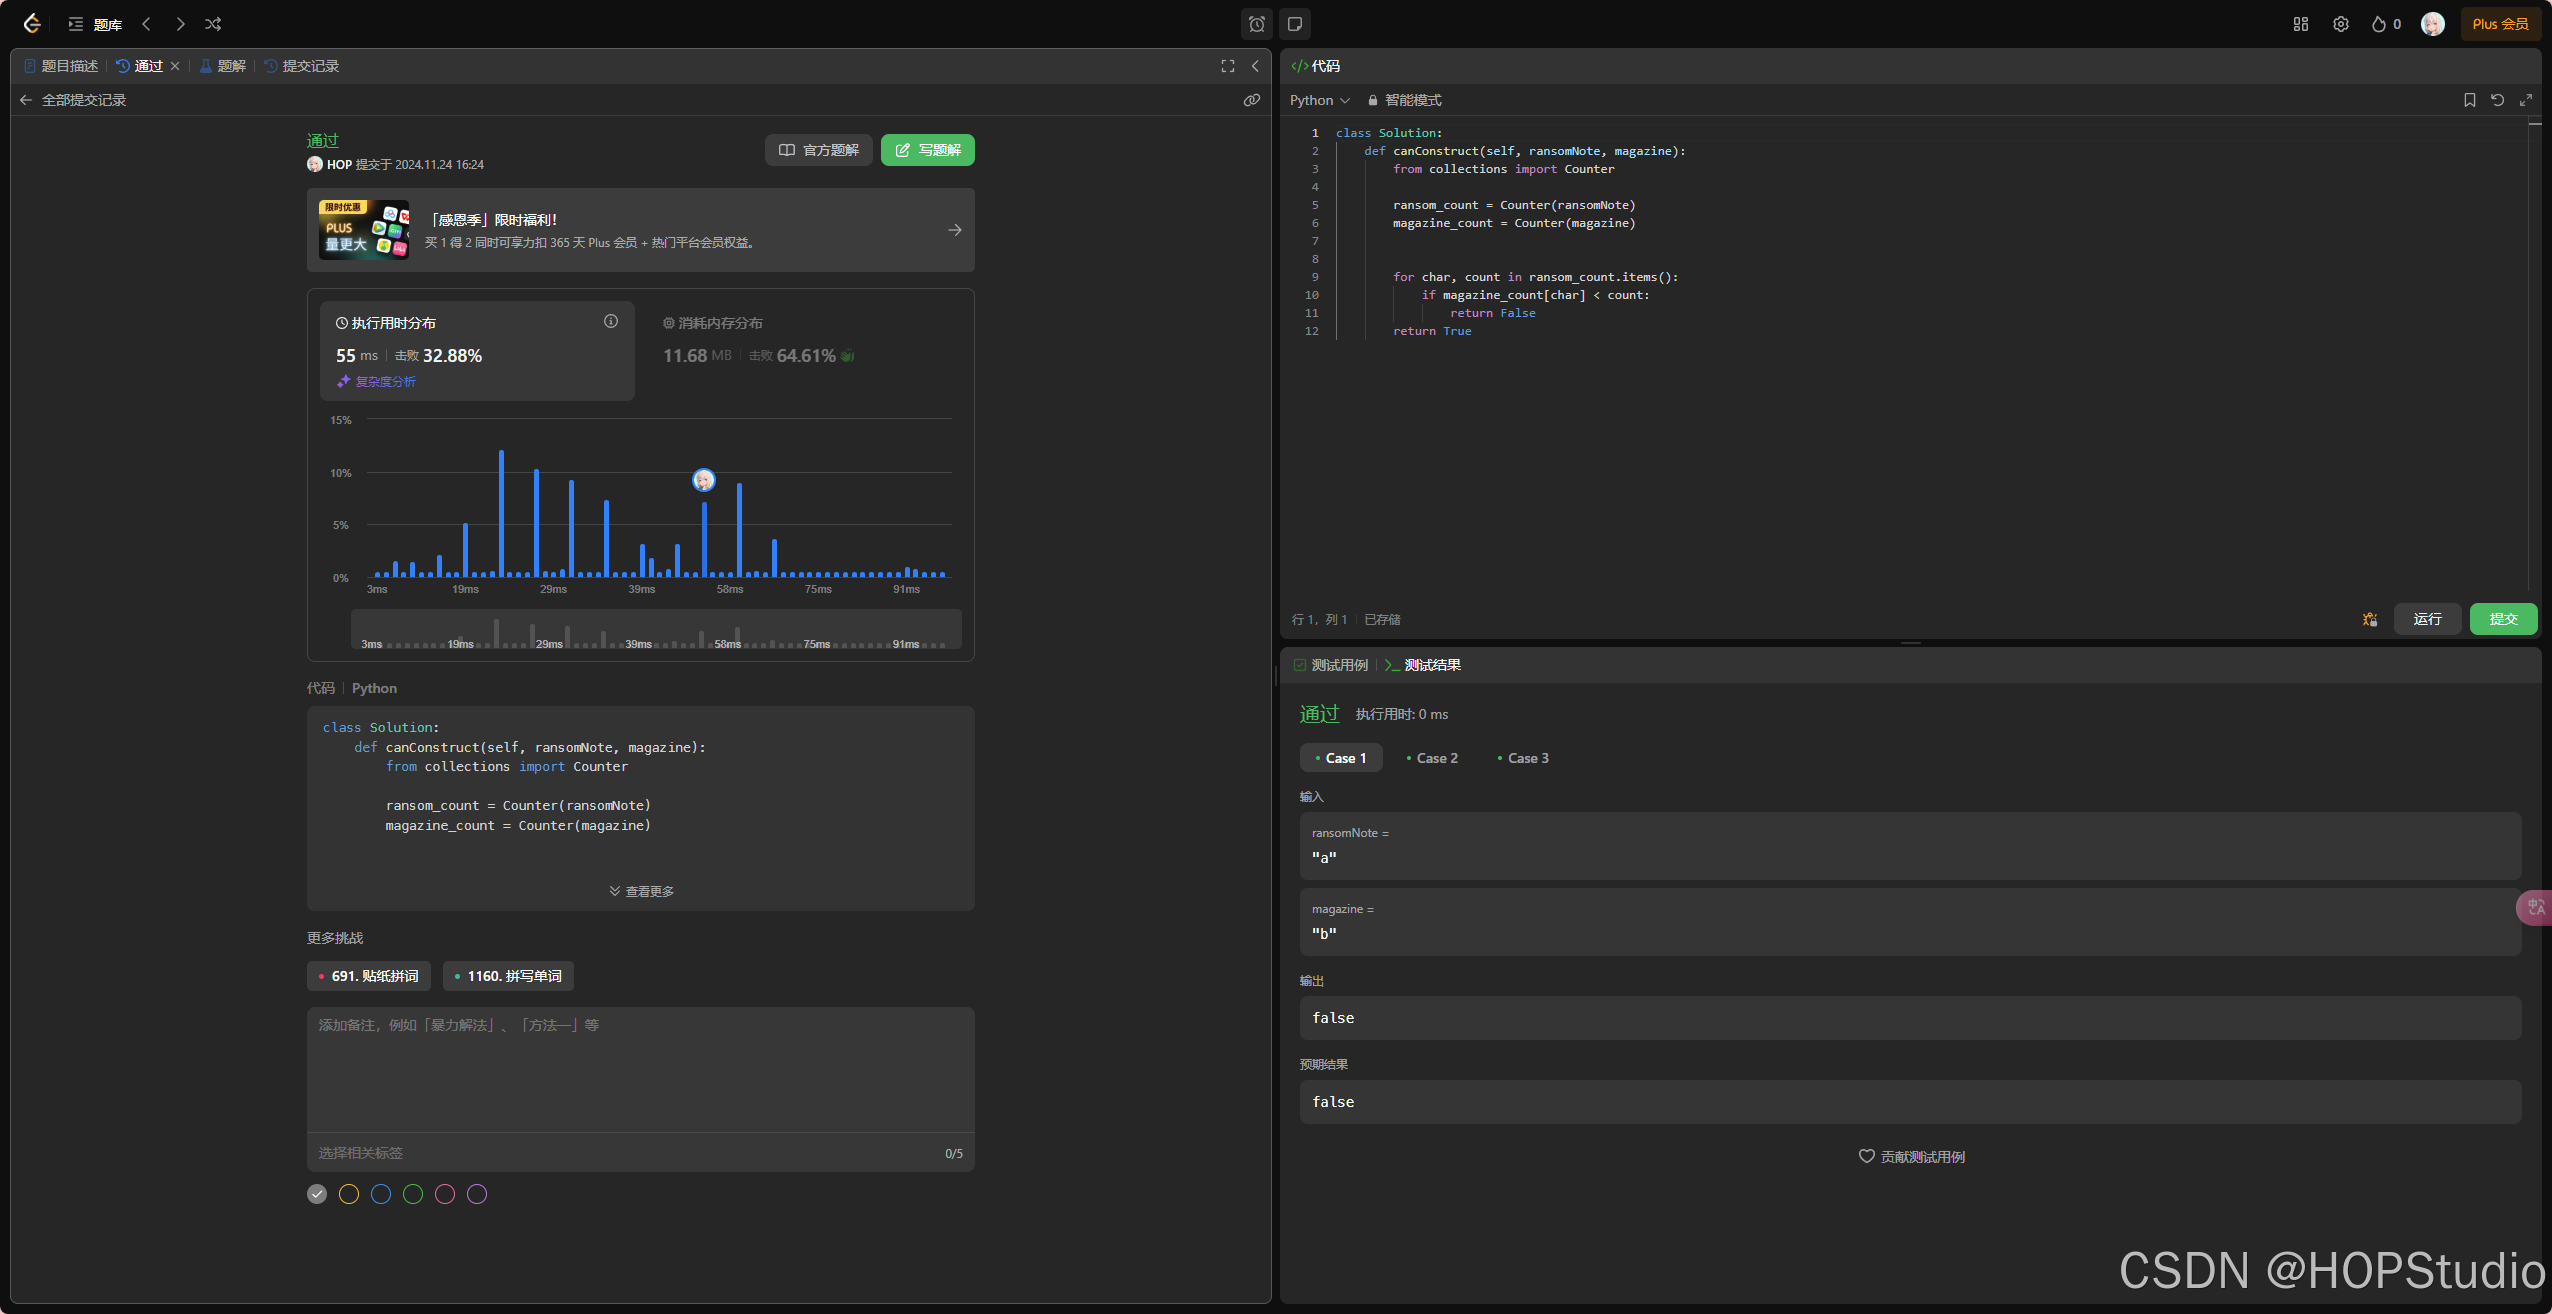
Task: Select the yellow color tag circle
Action: pyautogui.click(x=348, y=1194)
